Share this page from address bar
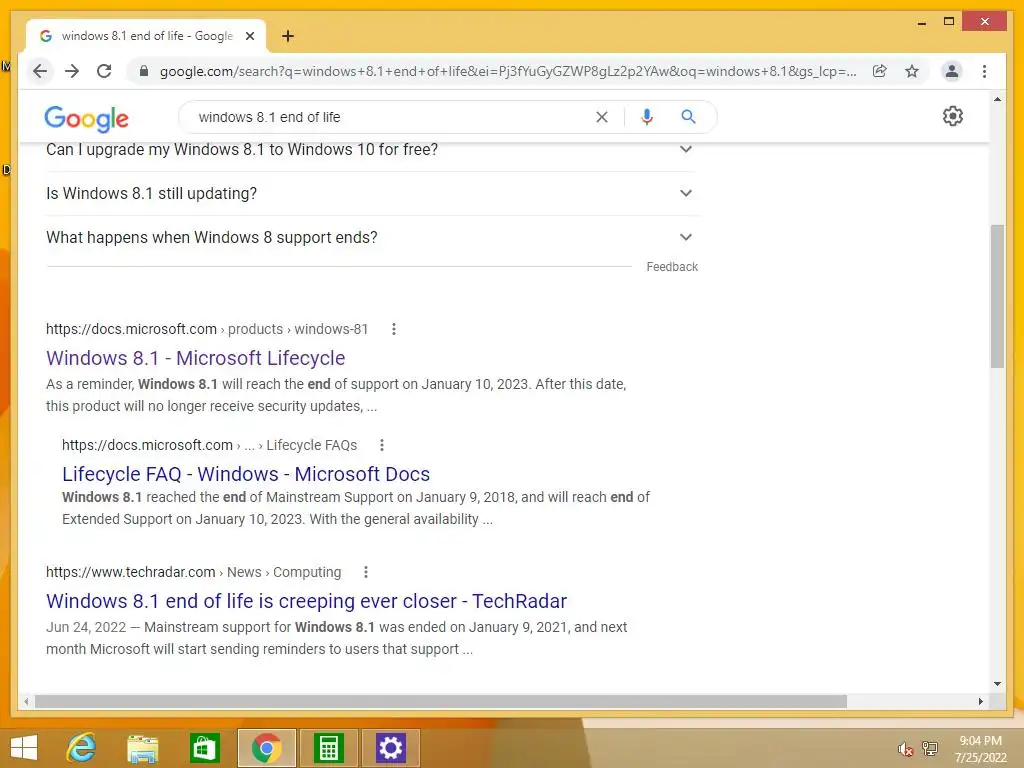1024x768 pixels. pyautogui.click(x=880, y=71)
